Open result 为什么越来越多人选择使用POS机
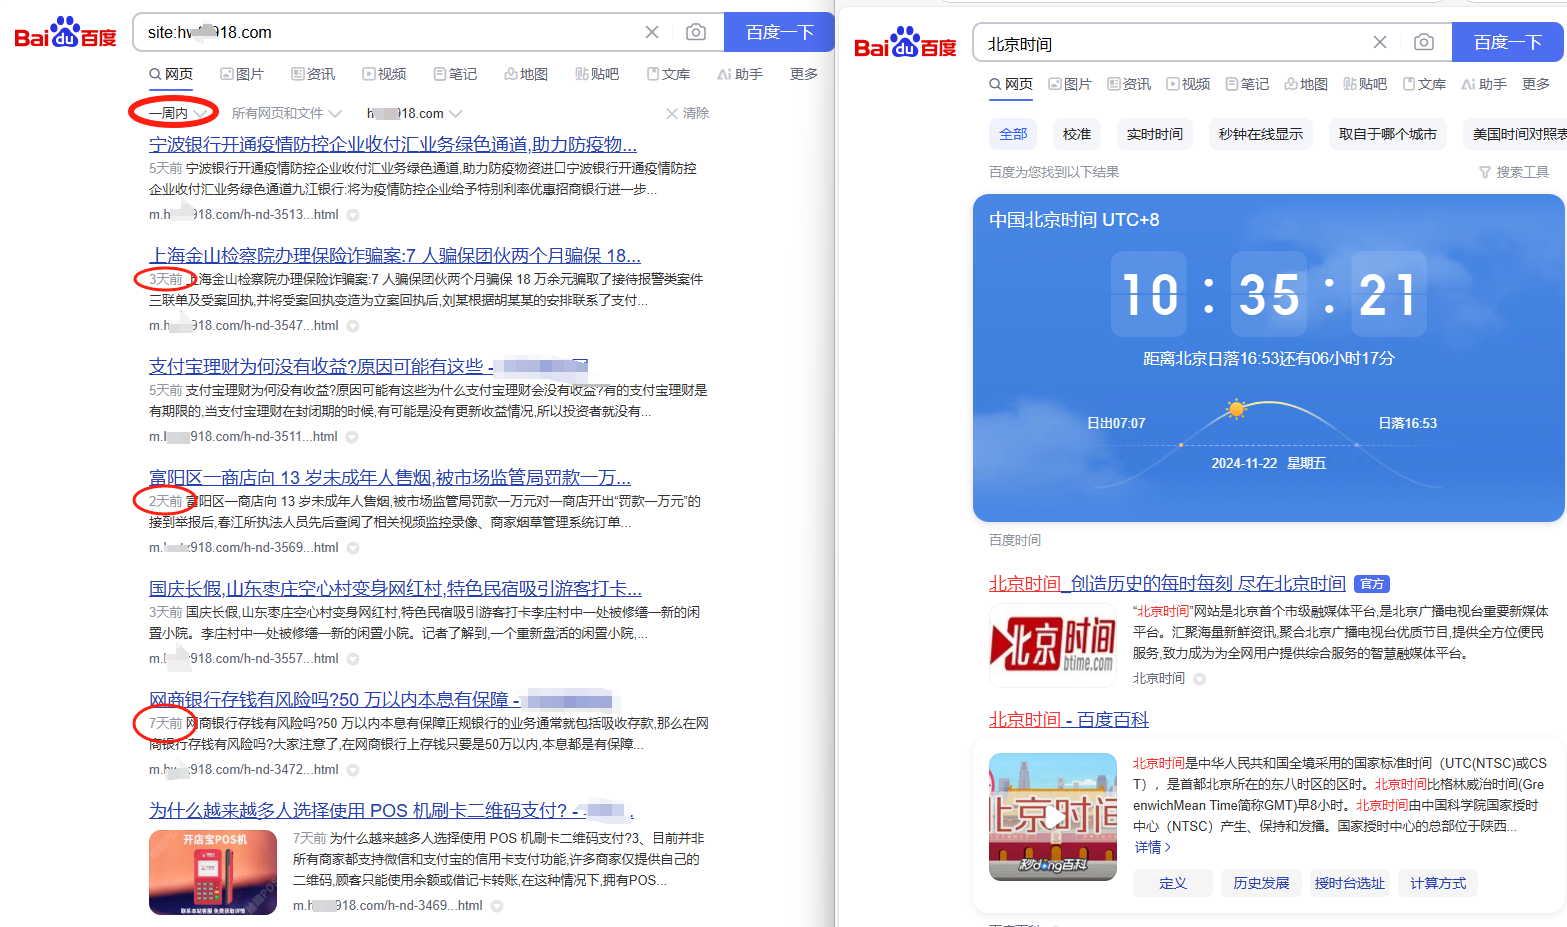 pos(391,811)
